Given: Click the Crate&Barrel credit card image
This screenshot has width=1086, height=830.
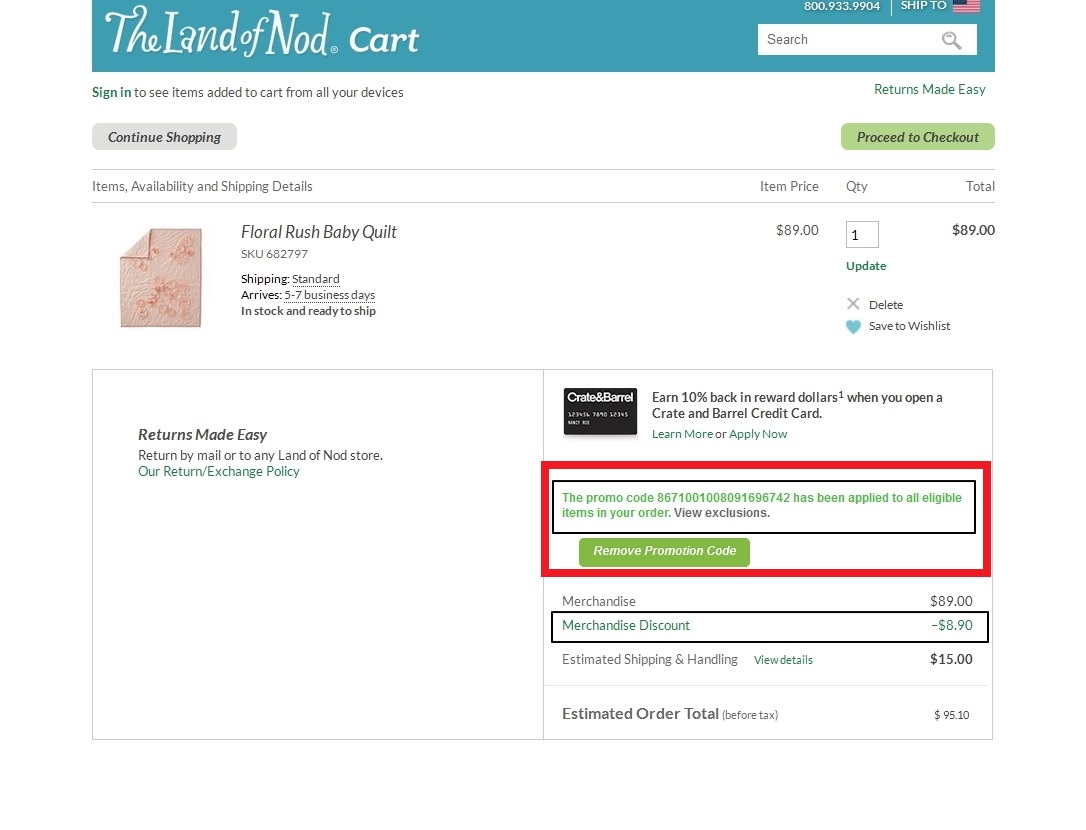Looking at the screenshot, I should (600, 412).
